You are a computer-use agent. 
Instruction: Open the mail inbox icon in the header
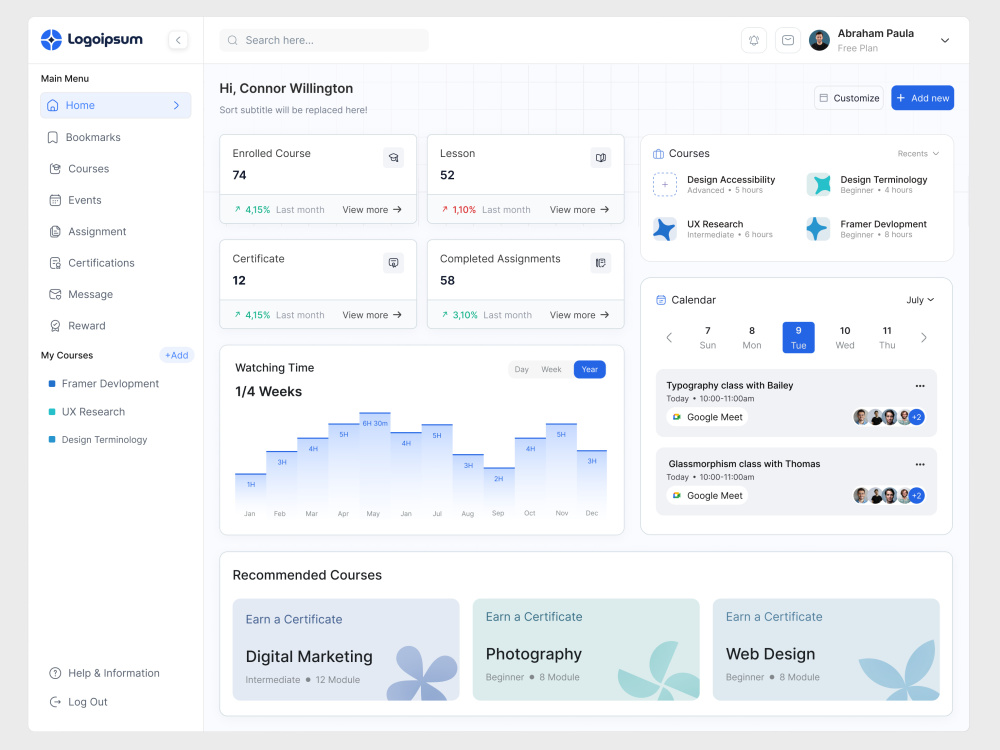click(x=788, y=40)
